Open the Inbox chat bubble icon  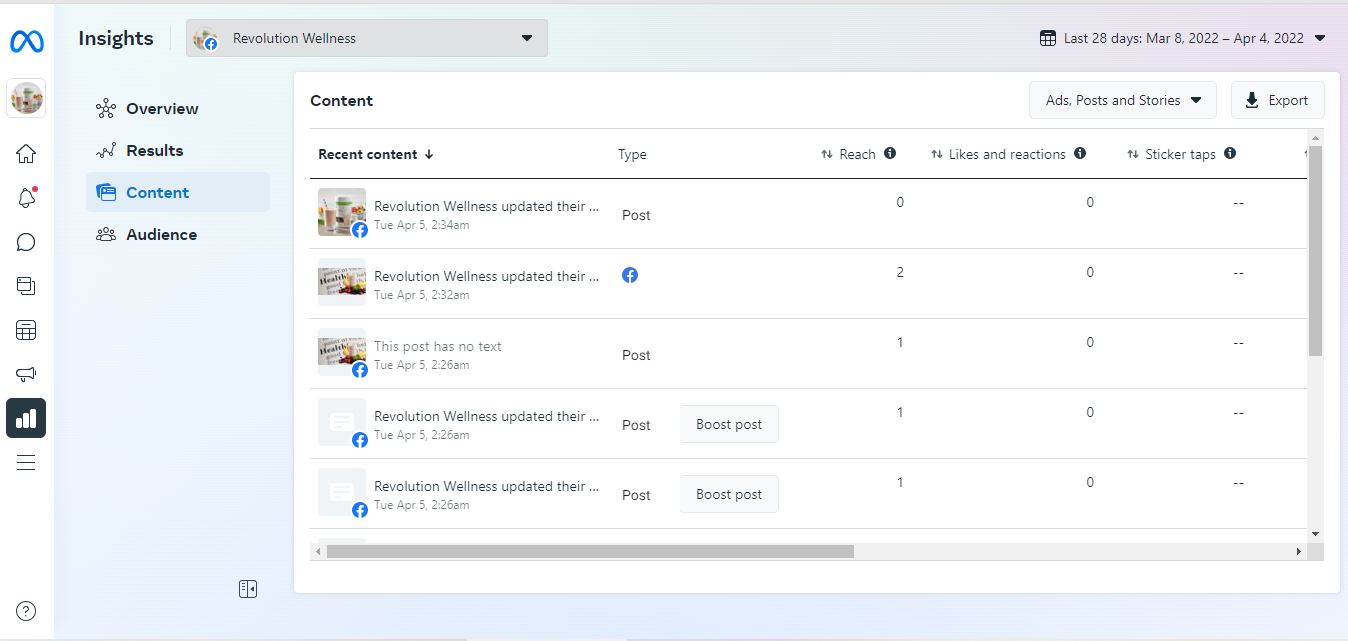pyautogui.click(x=26, y=242)
